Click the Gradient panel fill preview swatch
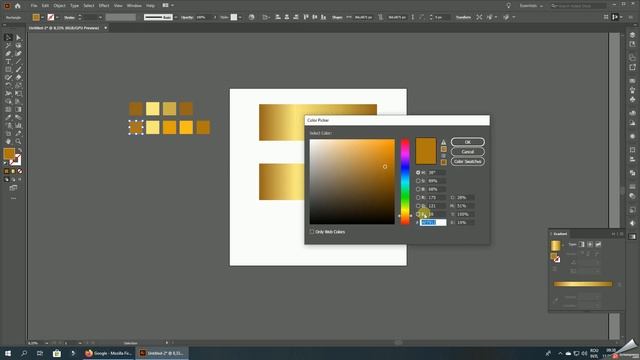This screenshot has height=360, width=640. pyautogui.click(x=556, y=245)
